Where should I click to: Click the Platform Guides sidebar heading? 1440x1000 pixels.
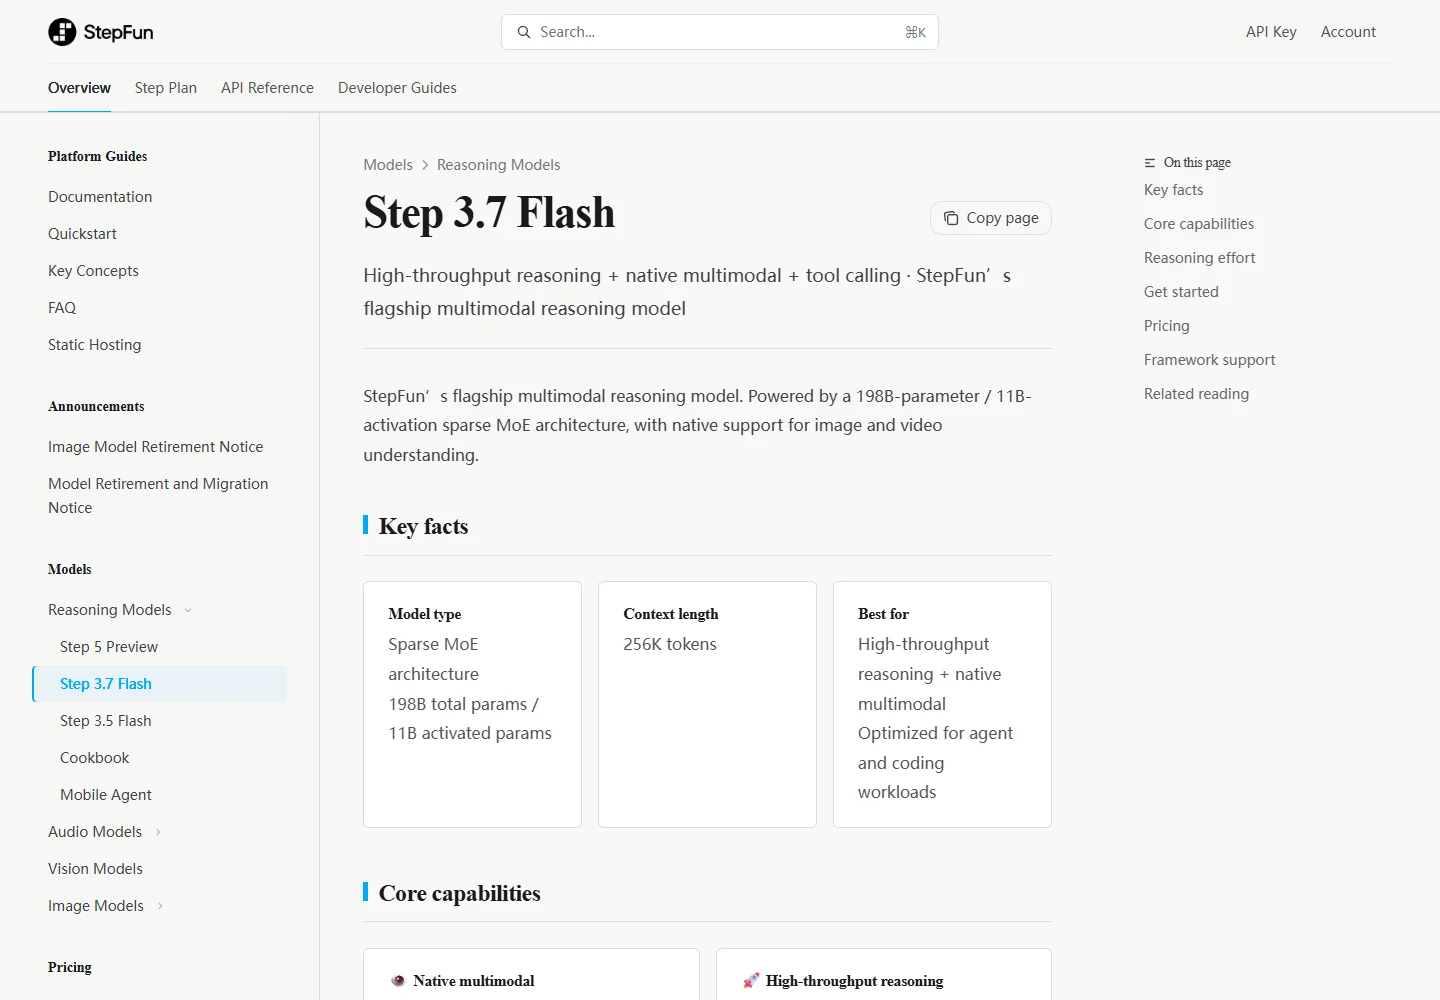(x=97, y=157)
